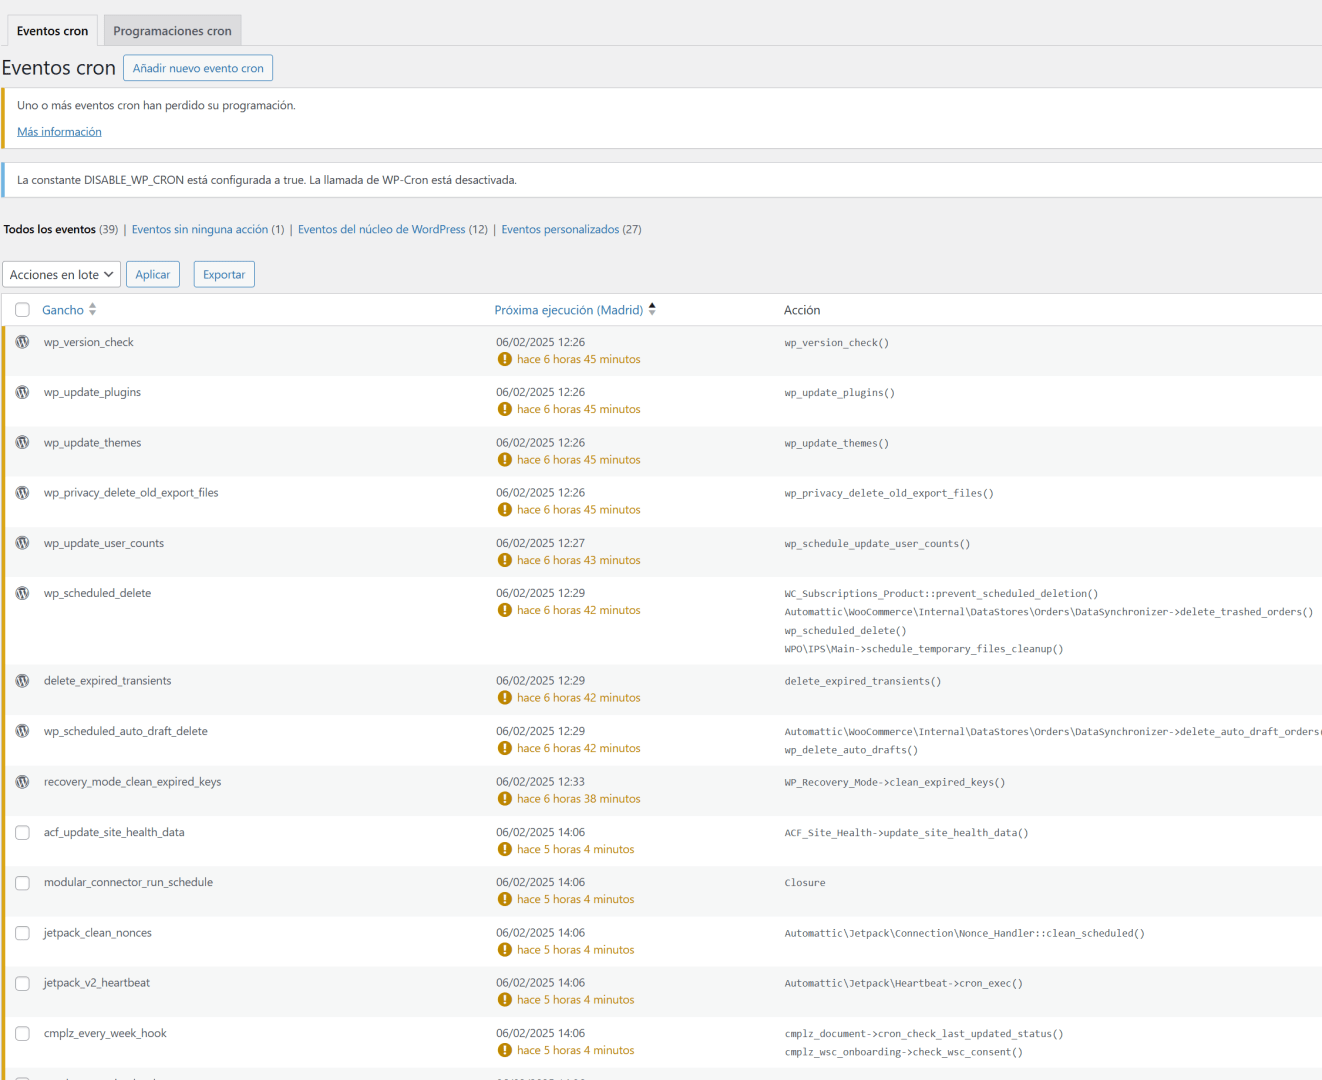Click the WordPress icon beside wp_scheduled_delete
This screenshot has height=1080, width=1322.
tap(22, 593)
